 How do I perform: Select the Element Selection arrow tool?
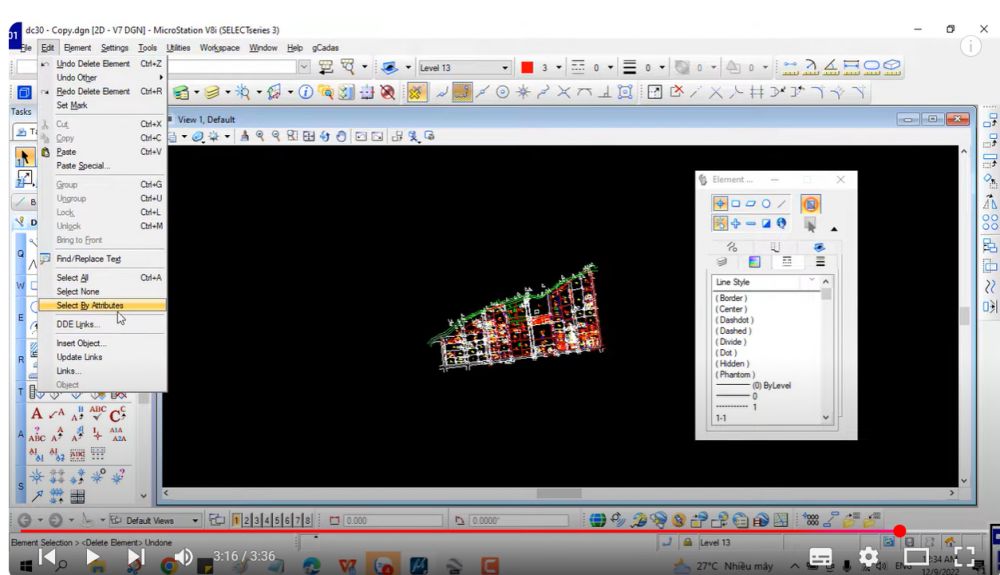26,157
